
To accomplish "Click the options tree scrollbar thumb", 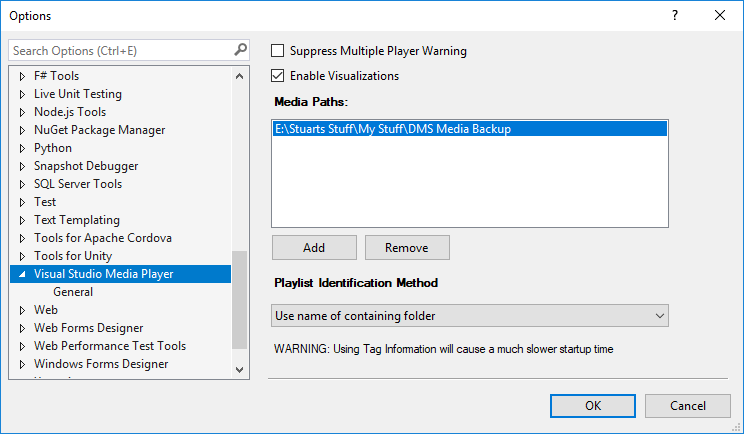I will click(x=240, y=300).
